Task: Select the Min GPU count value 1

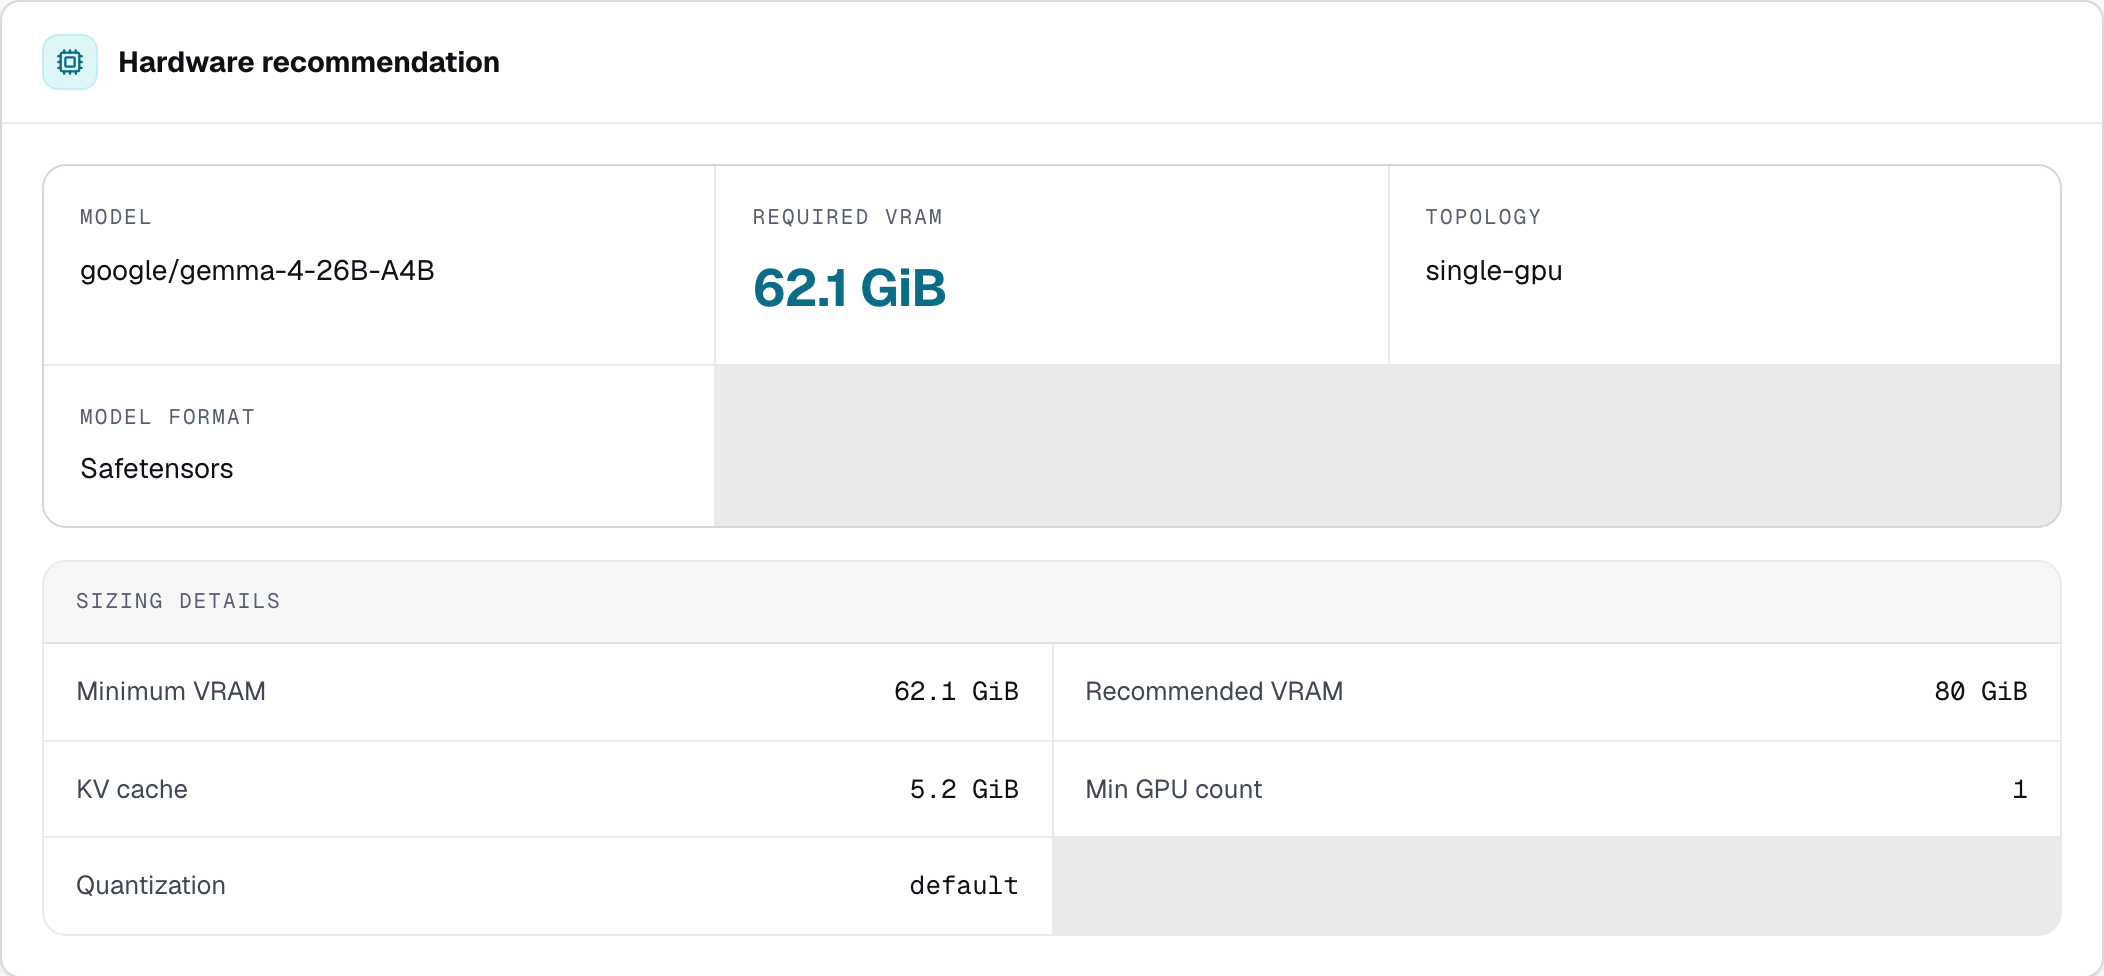Action: pos(2019,789)
